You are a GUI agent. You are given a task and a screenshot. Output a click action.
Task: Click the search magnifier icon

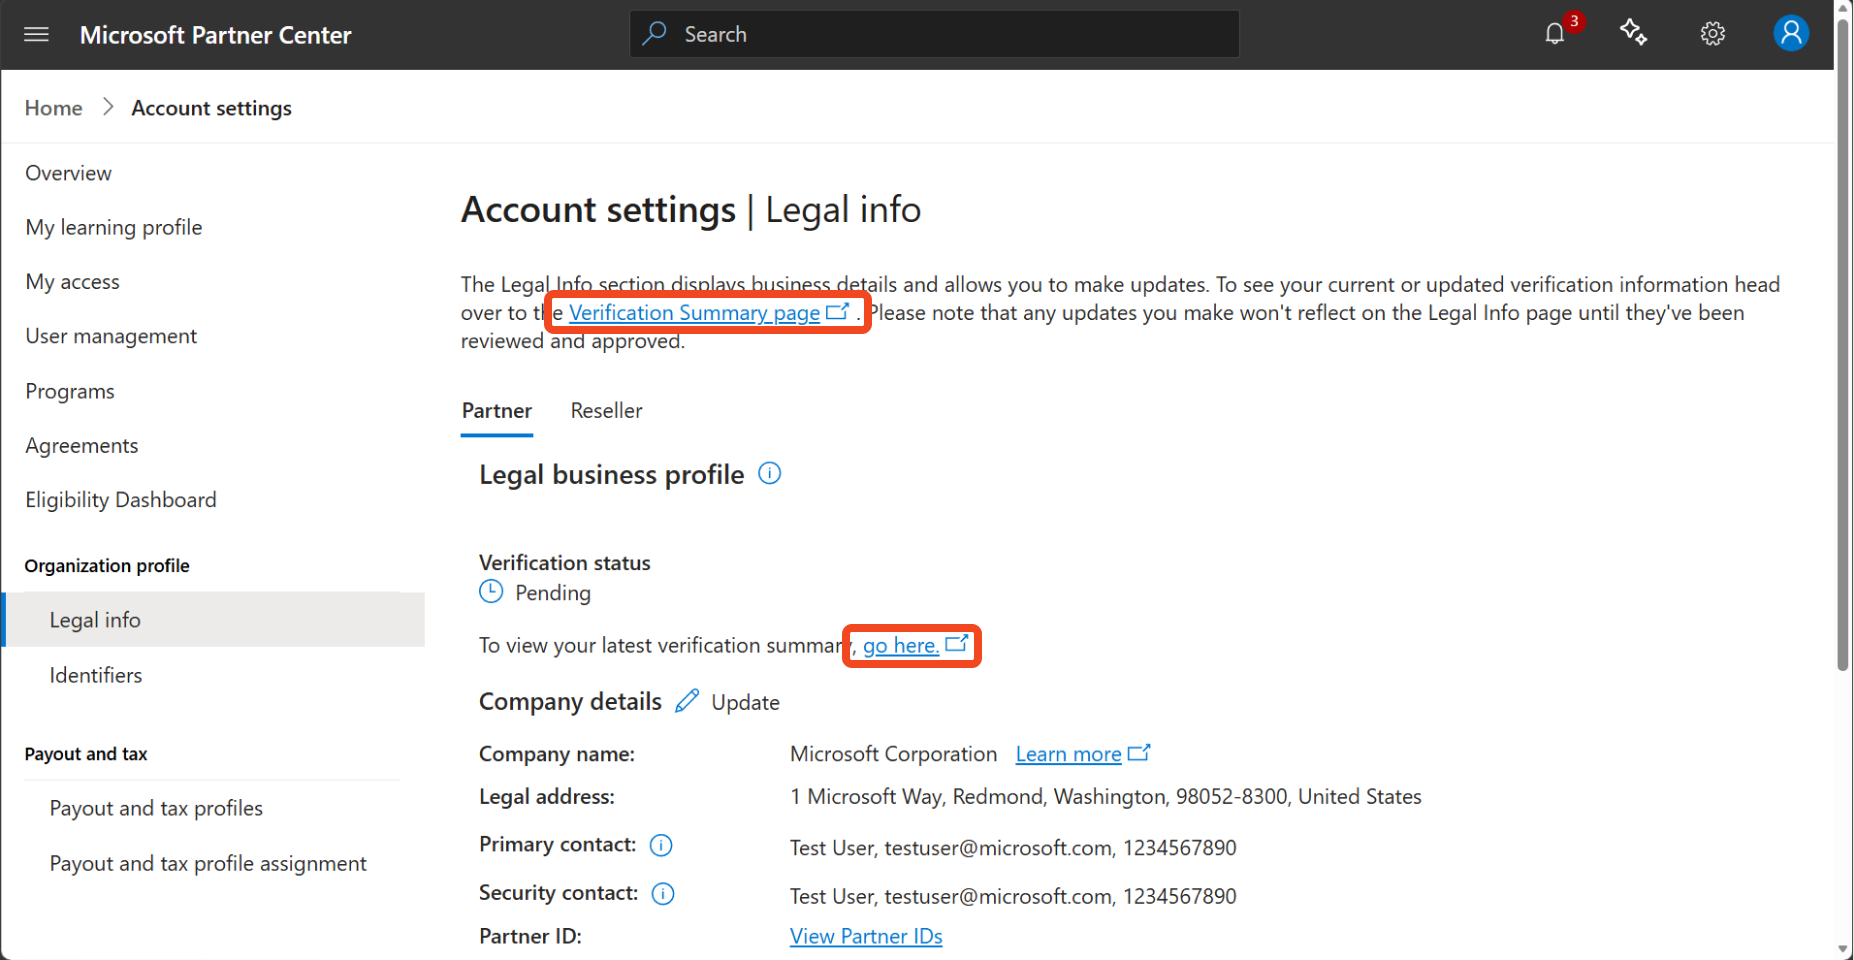(655, 34)
